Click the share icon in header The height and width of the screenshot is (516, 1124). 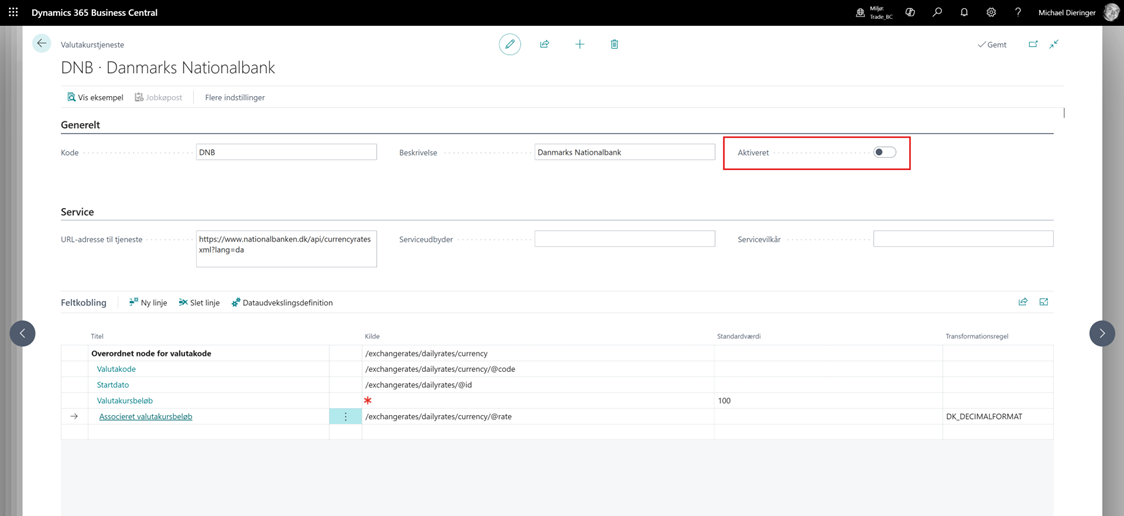[x=544, y=44]
